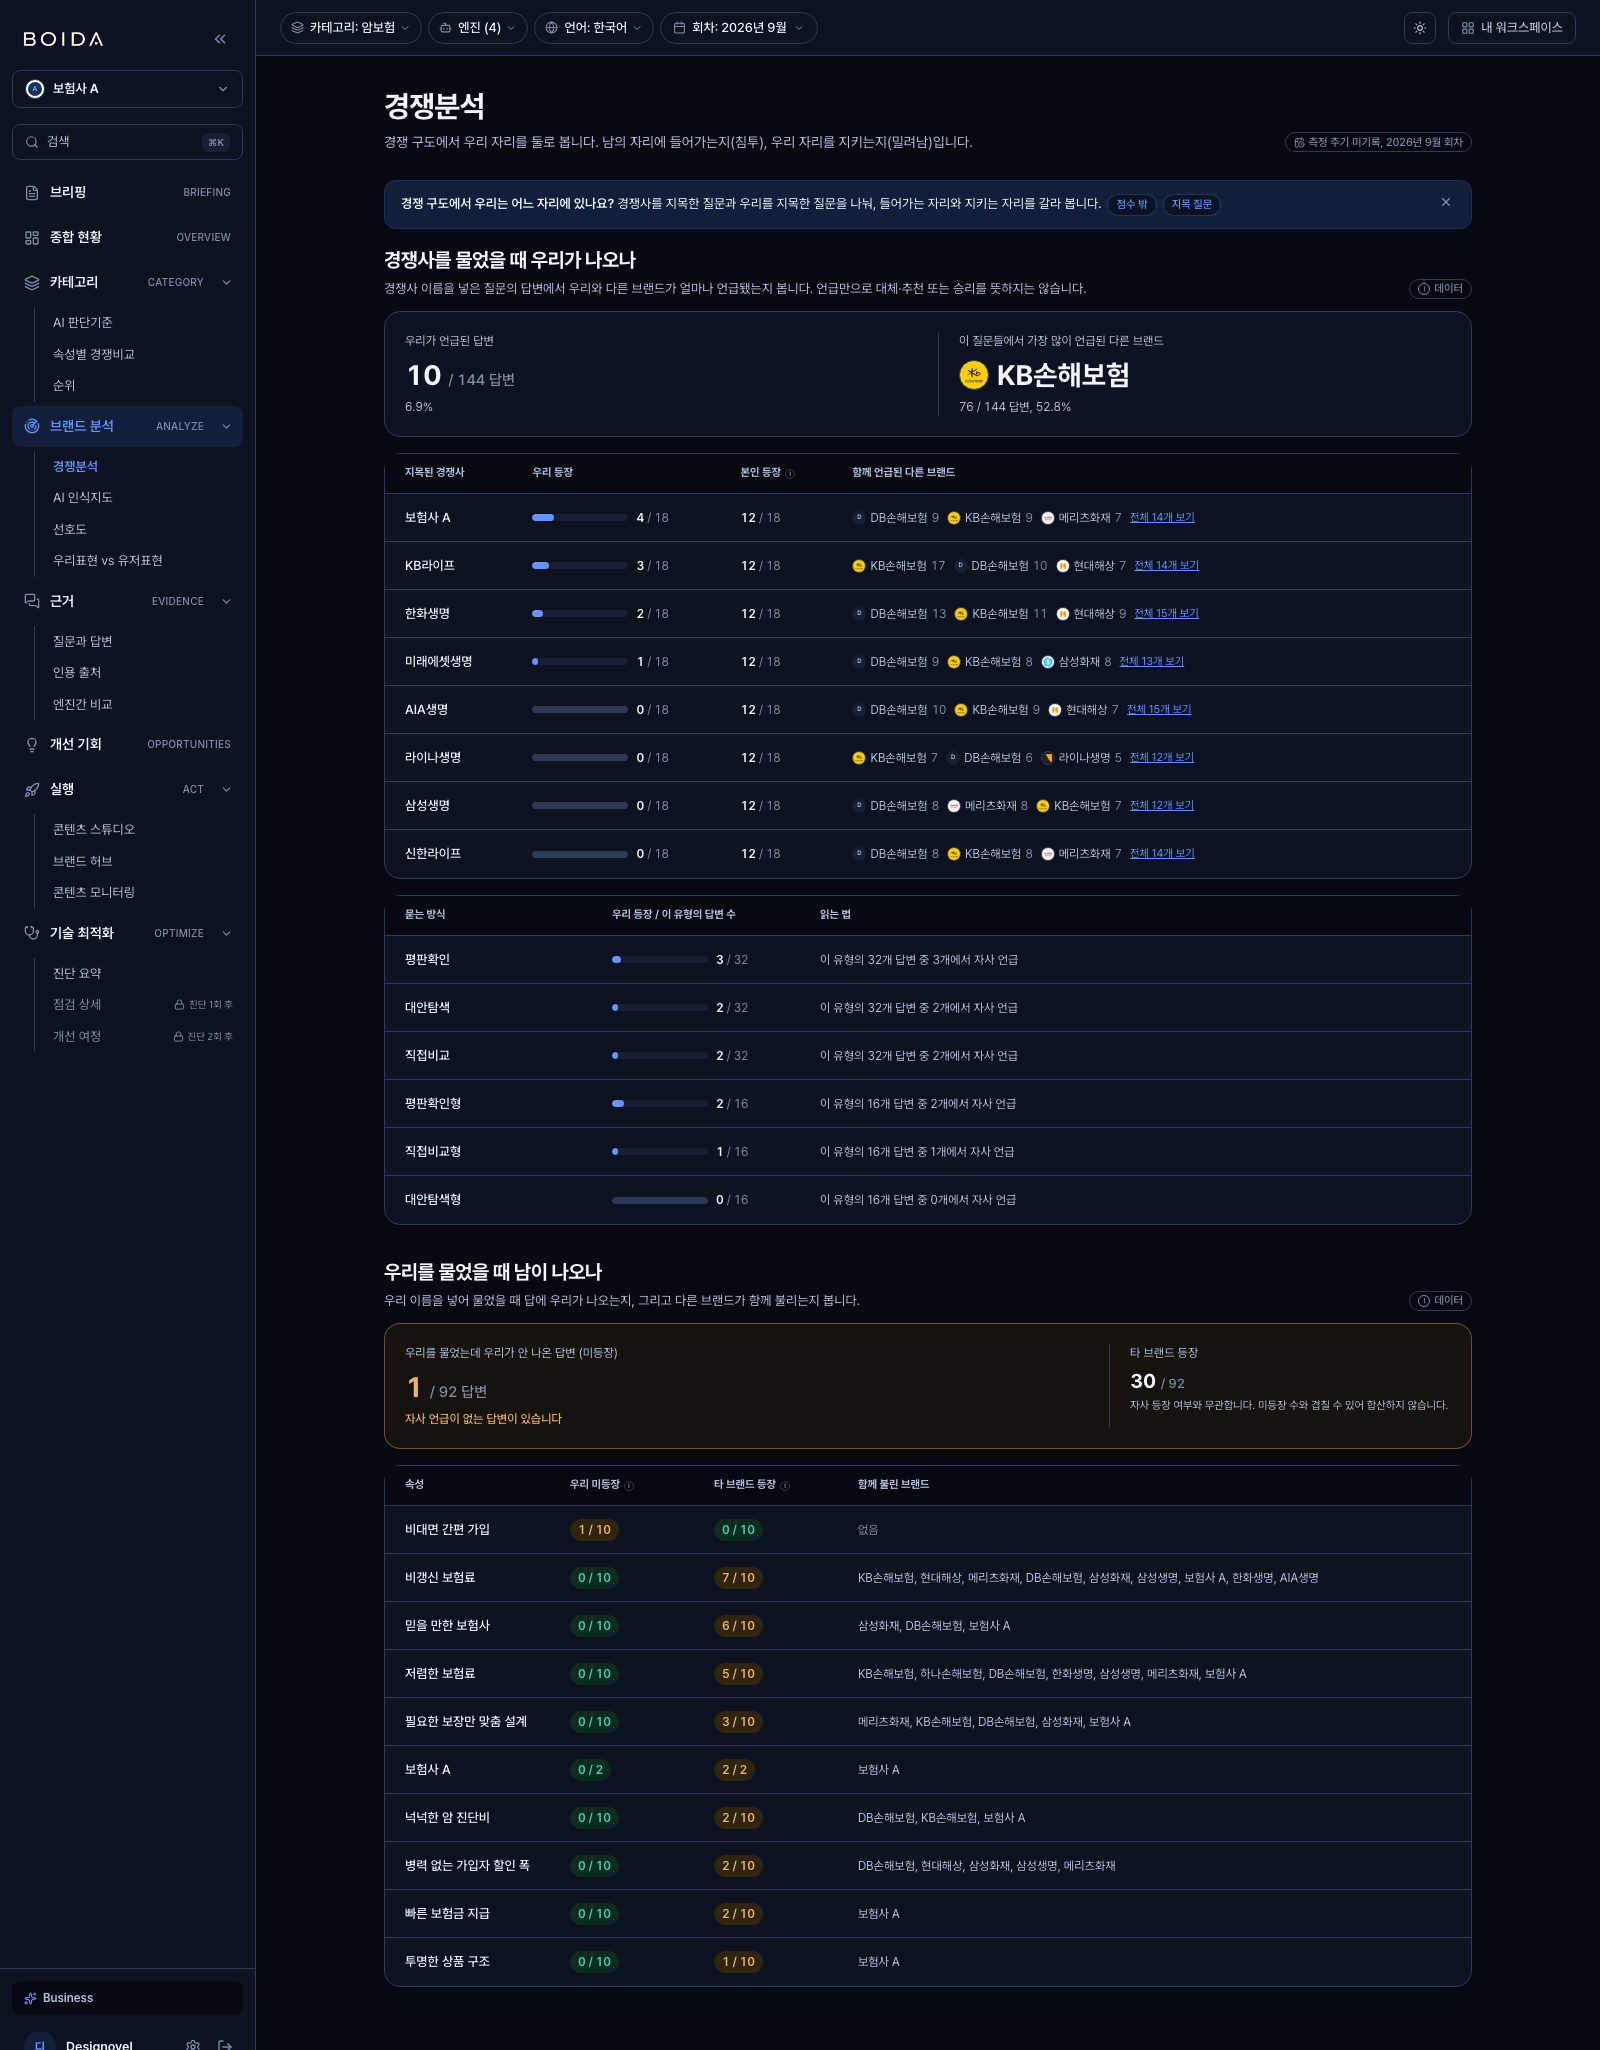Select 엔진간 비교 menu item
This screenshot has height=2050, width=1600.
[83, 704]
